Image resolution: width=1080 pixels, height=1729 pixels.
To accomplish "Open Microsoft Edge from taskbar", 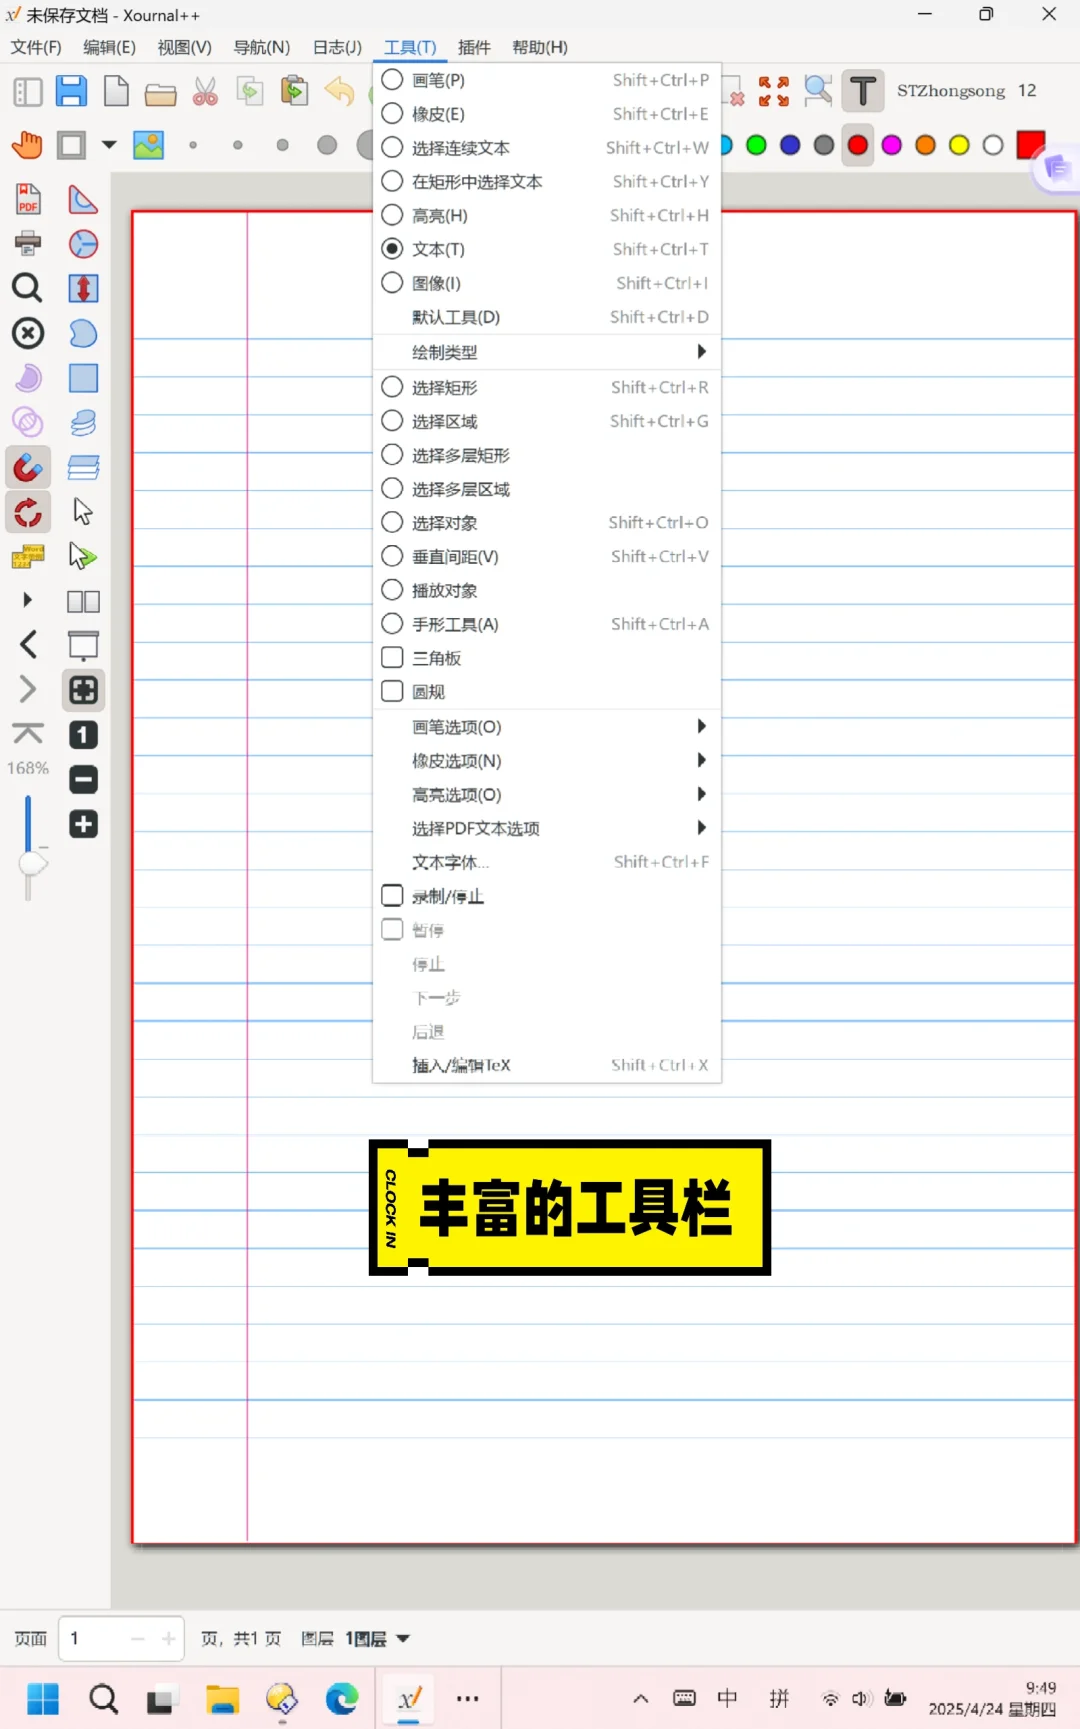I will [x=341, y=1698].
